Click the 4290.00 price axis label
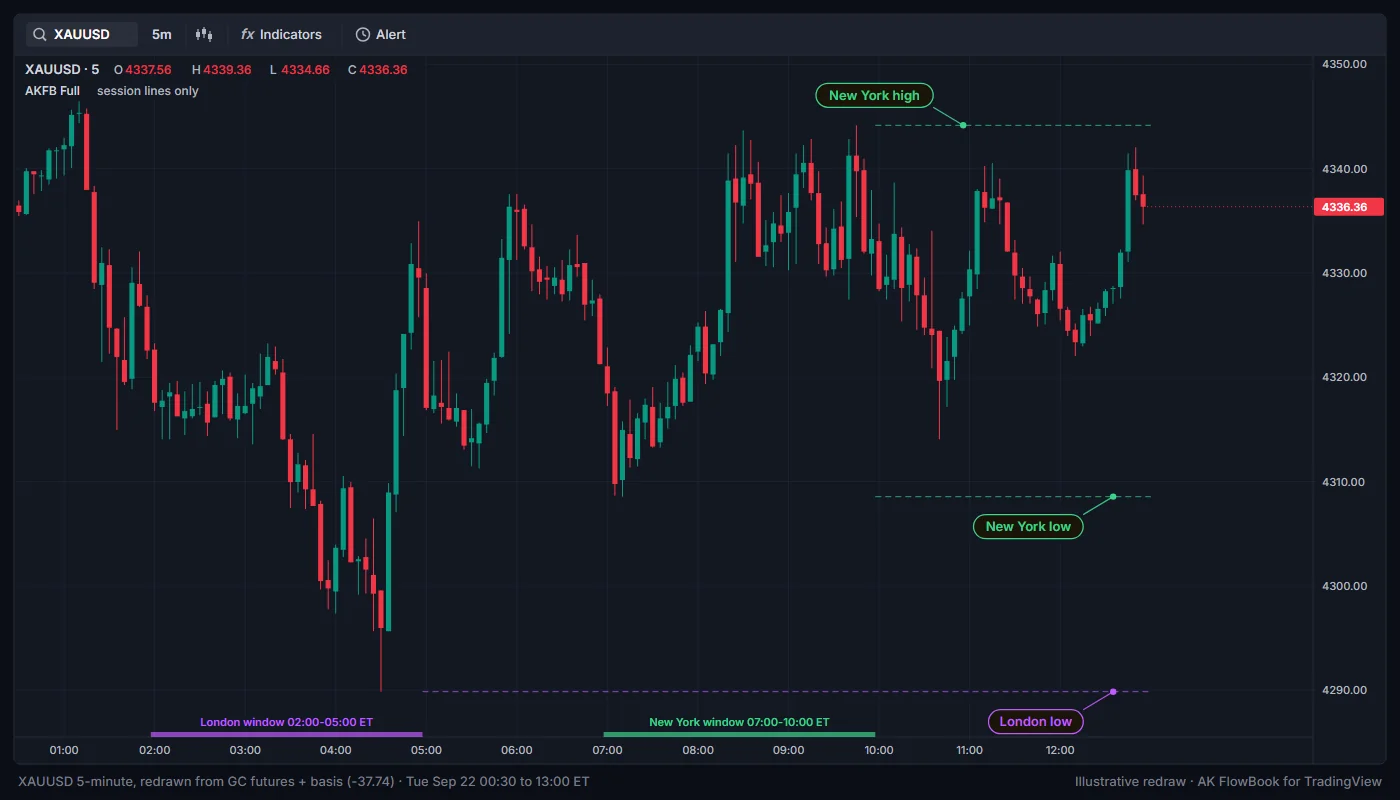1400x800 pixels. click(x=1344, y=690)
